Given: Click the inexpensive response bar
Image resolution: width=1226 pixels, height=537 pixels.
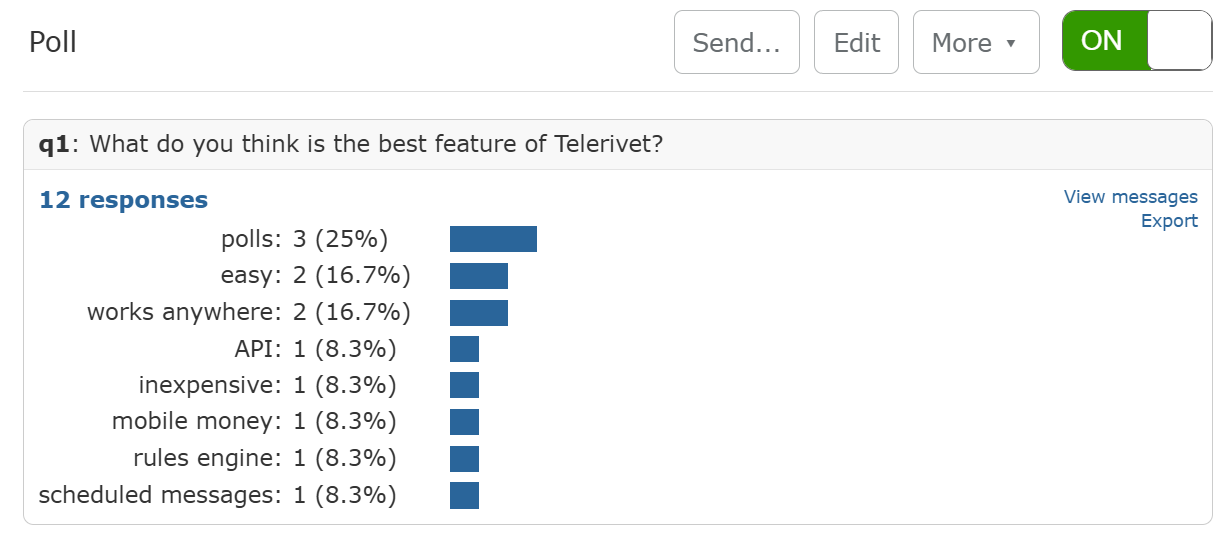Looking at the screenshot, I should (464, 385).
